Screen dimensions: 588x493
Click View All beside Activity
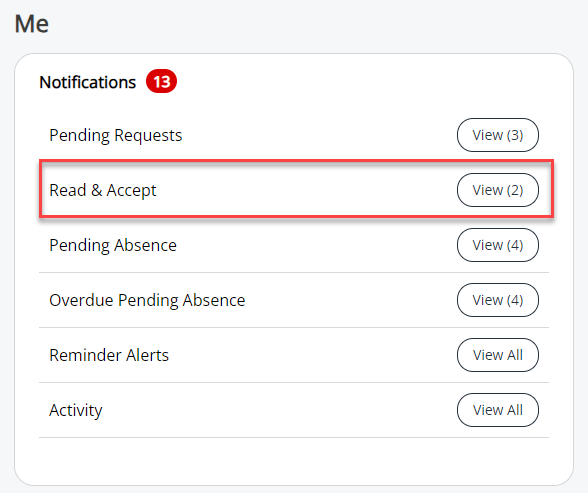click(x=498, y=410)
